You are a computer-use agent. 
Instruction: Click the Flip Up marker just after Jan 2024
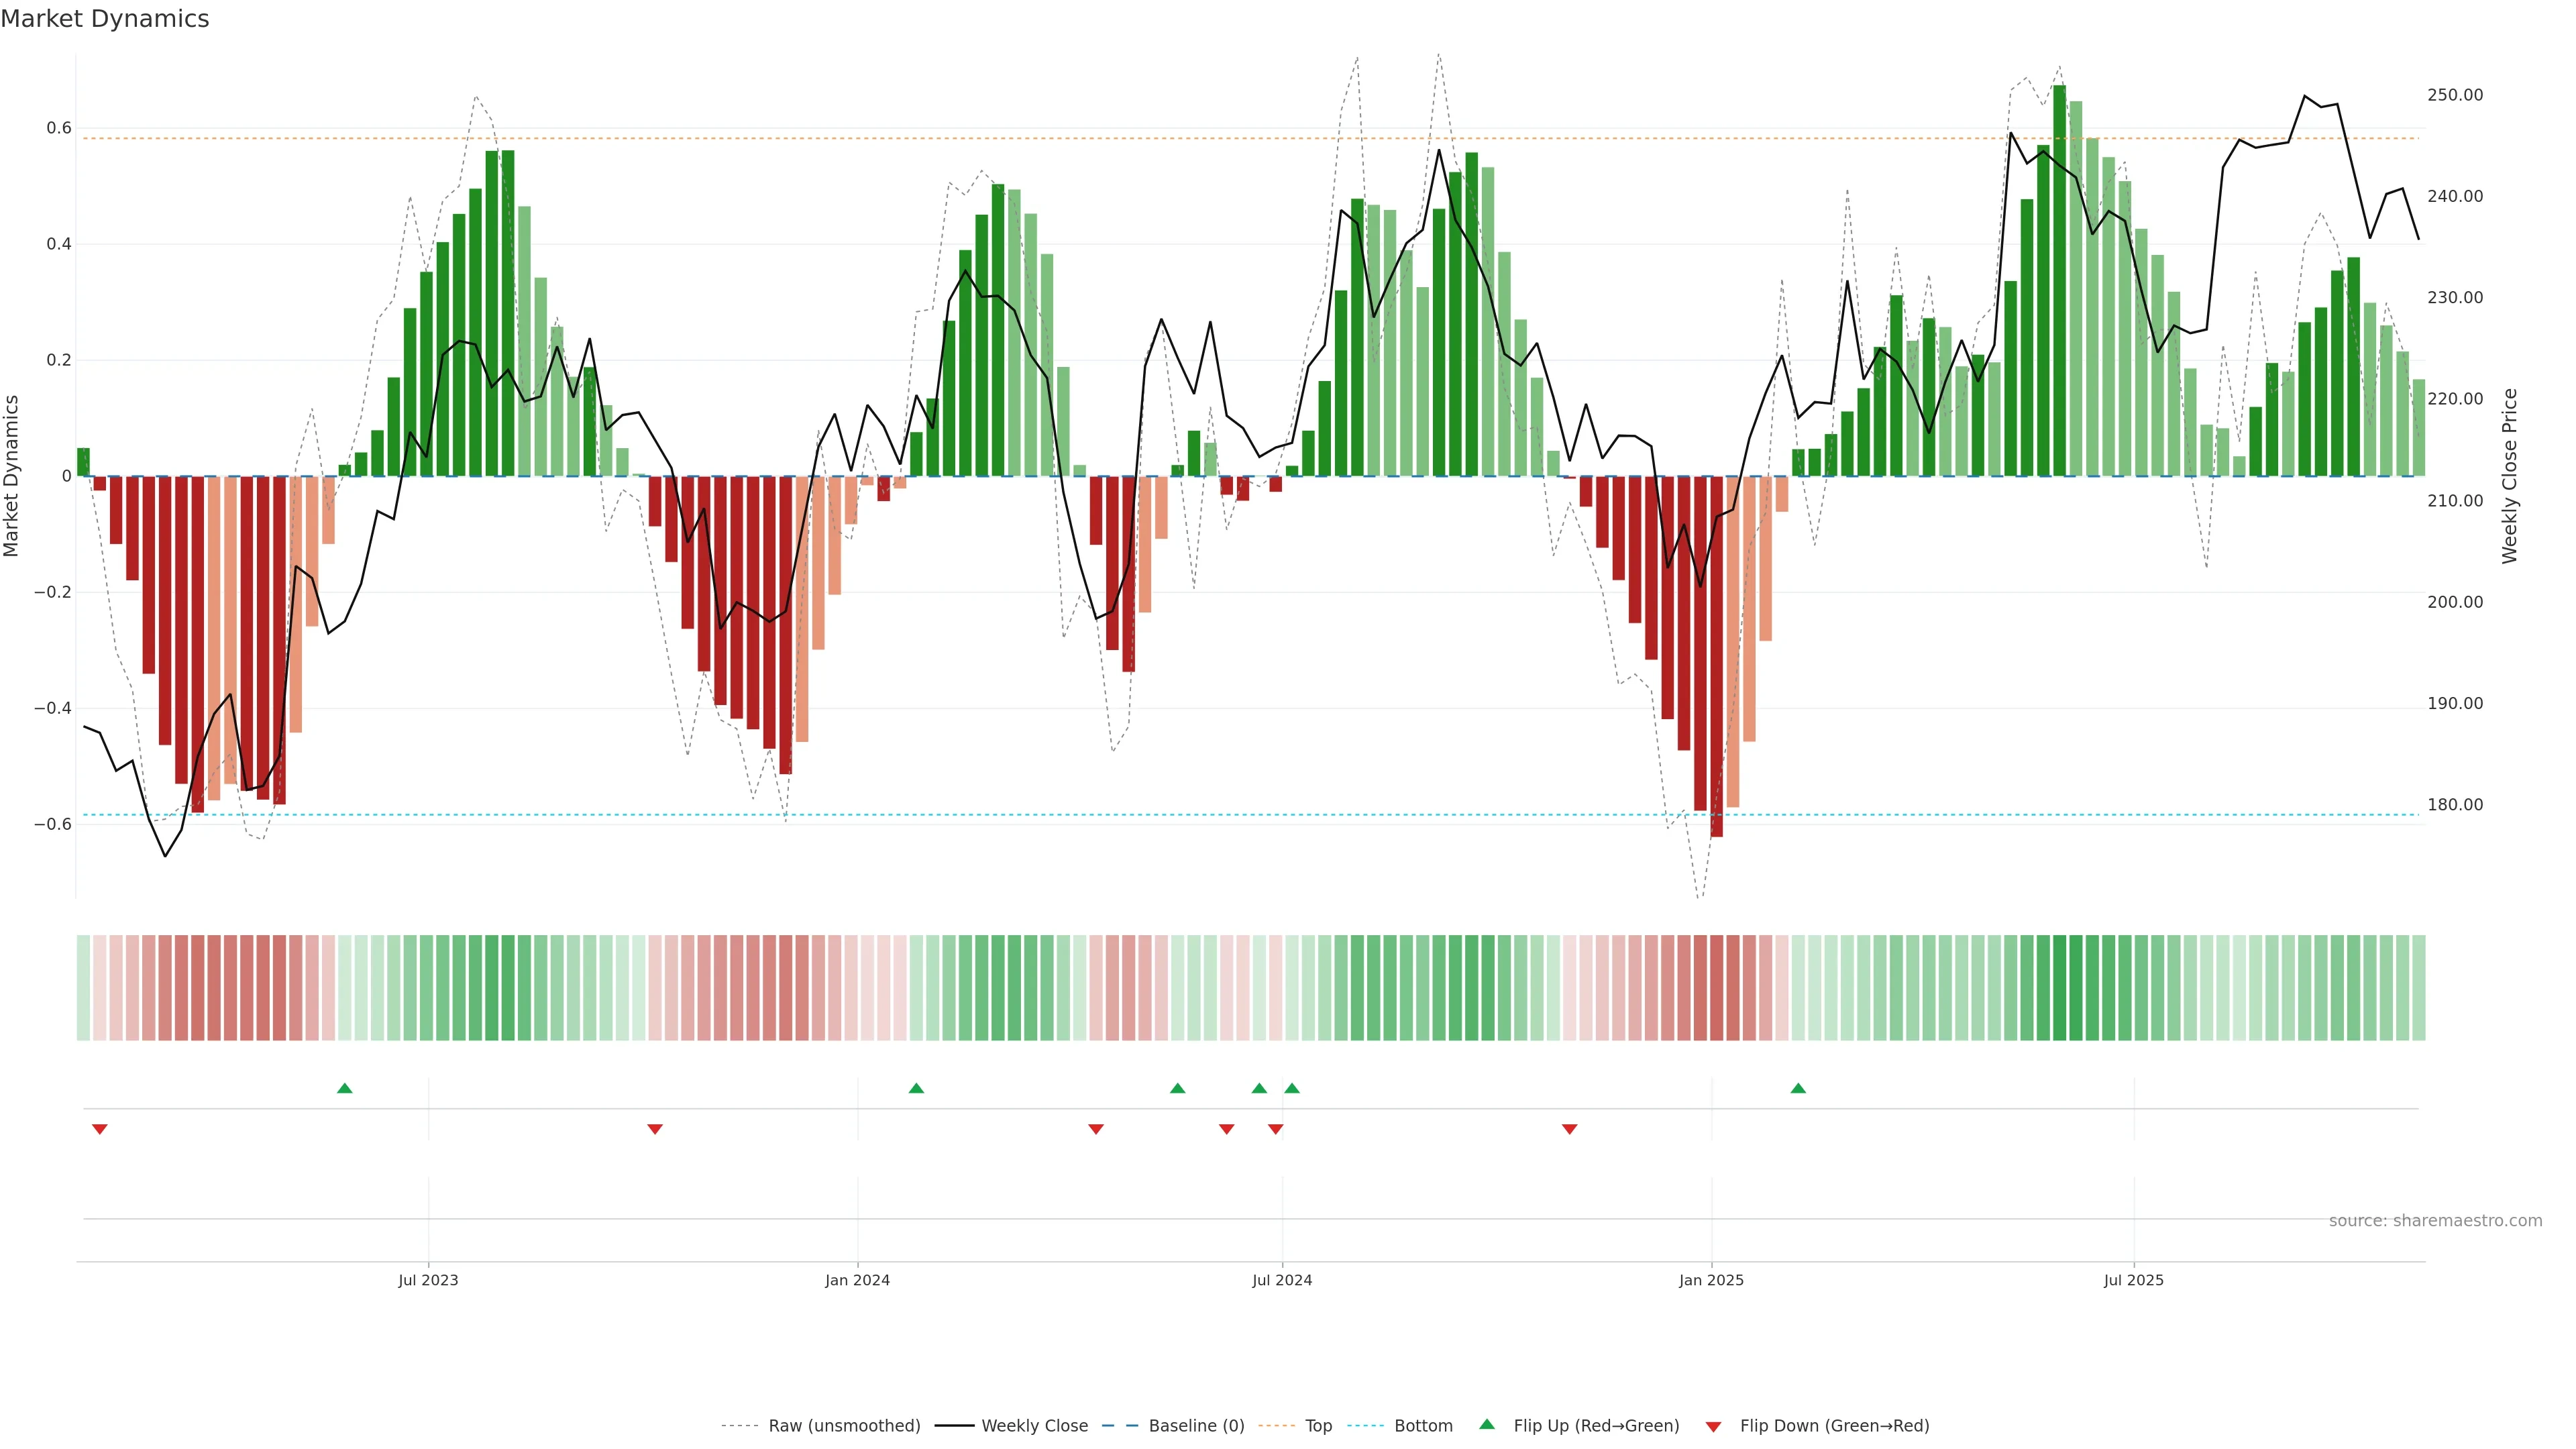tap(916, 1088)
